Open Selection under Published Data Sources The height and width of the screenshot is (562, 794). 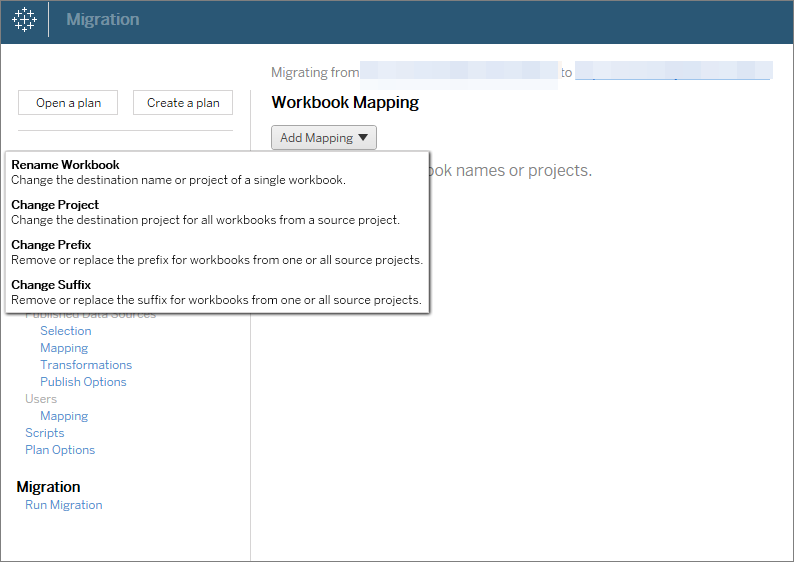point(65,331)
